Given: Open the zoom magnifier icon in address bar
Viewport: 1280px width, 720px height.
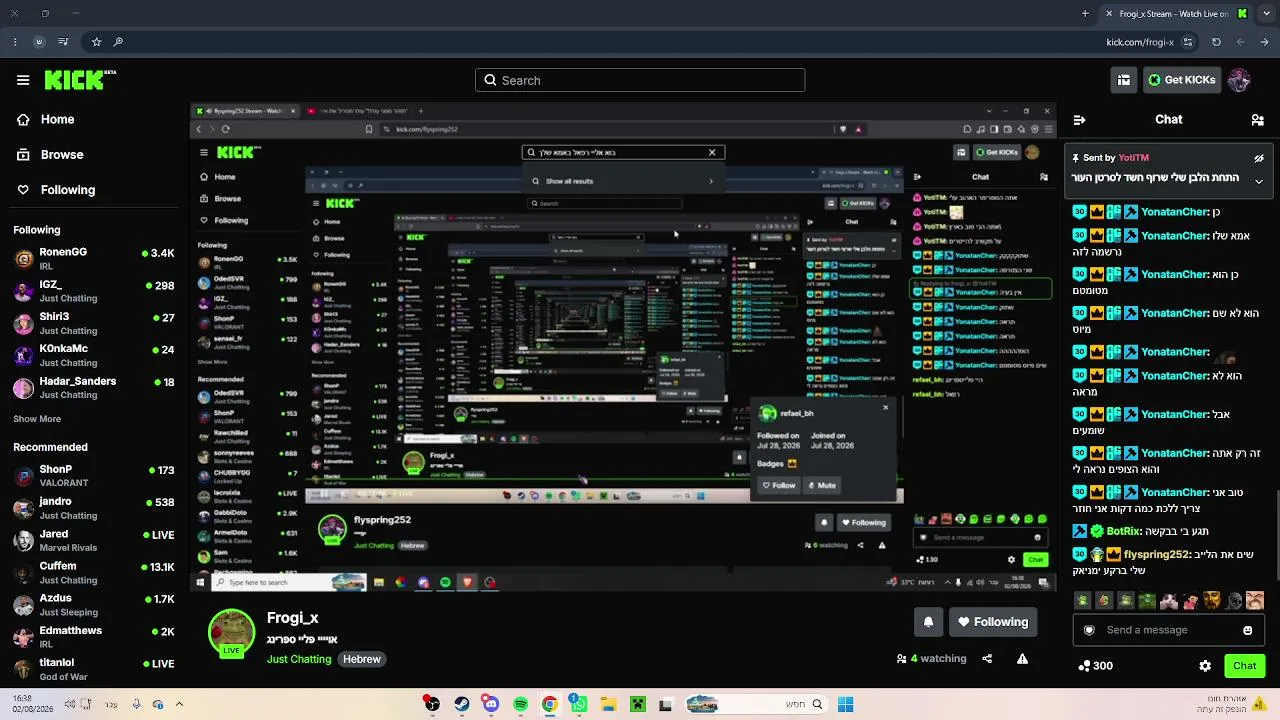Looking at the screenshot, I should (118, 42).
